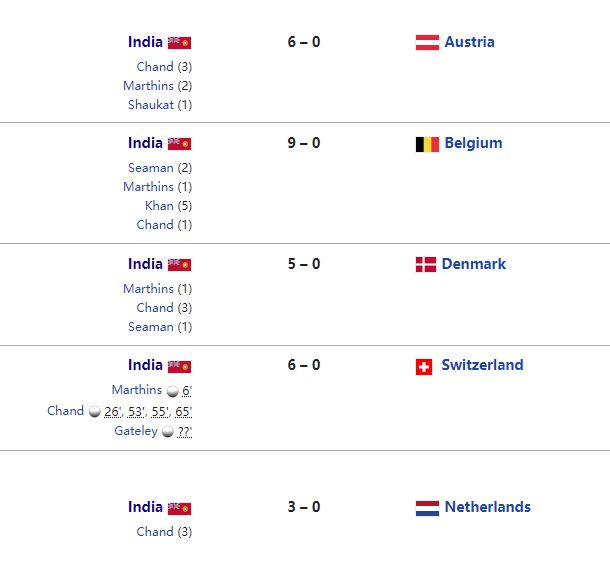The image size is (610, 561).
Task: Click the unknown ??' goal minute
Action: point(184,432)
